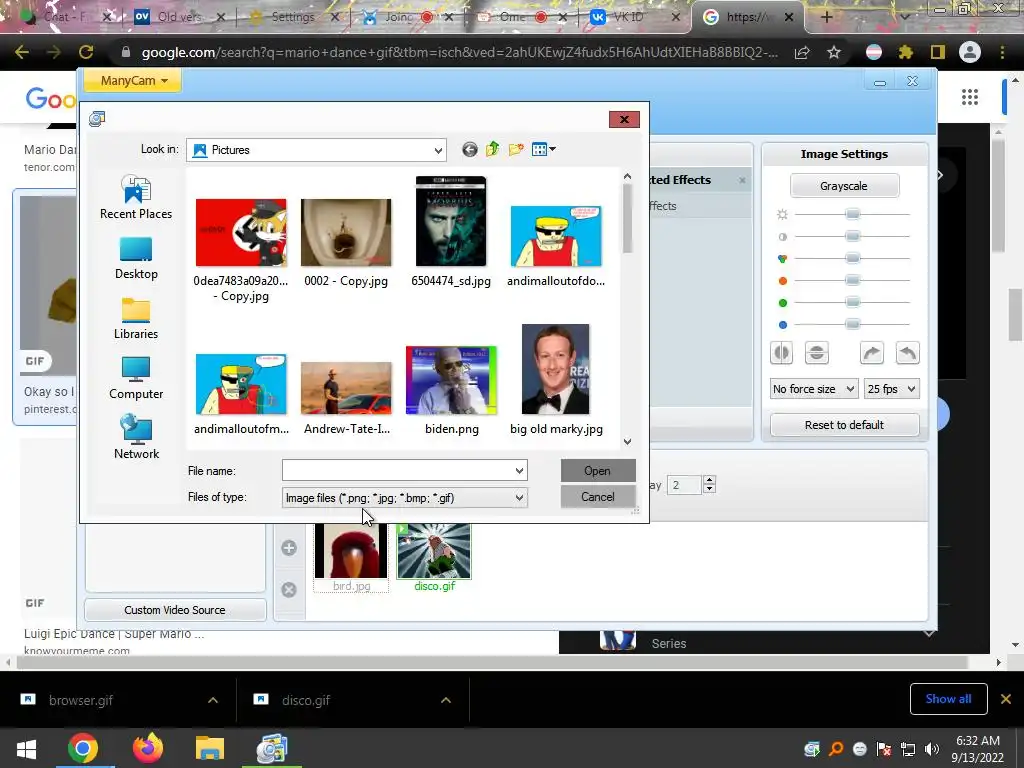The height and width of the screenshot is (768, 1024).
Task: Click the Custom Video Source button
Action: 175,610
